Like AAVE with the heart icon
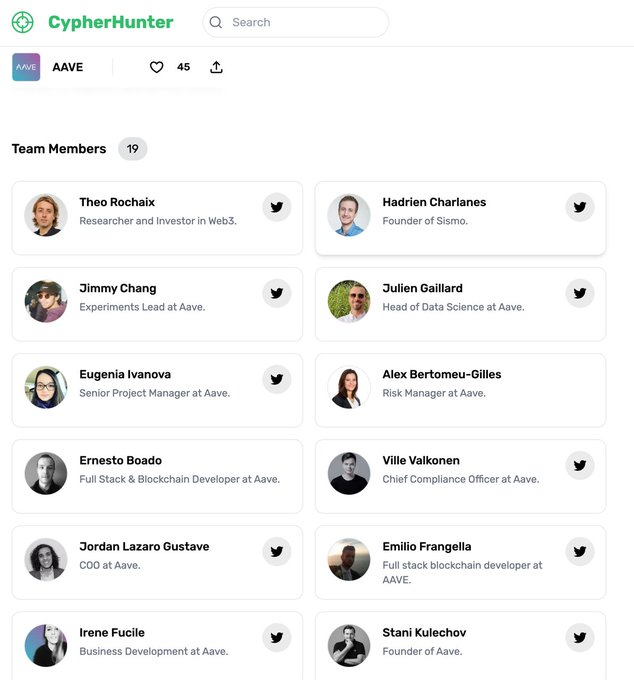Image resolution: width=634 pixels, height=680 pixels. tap(157, 67)
